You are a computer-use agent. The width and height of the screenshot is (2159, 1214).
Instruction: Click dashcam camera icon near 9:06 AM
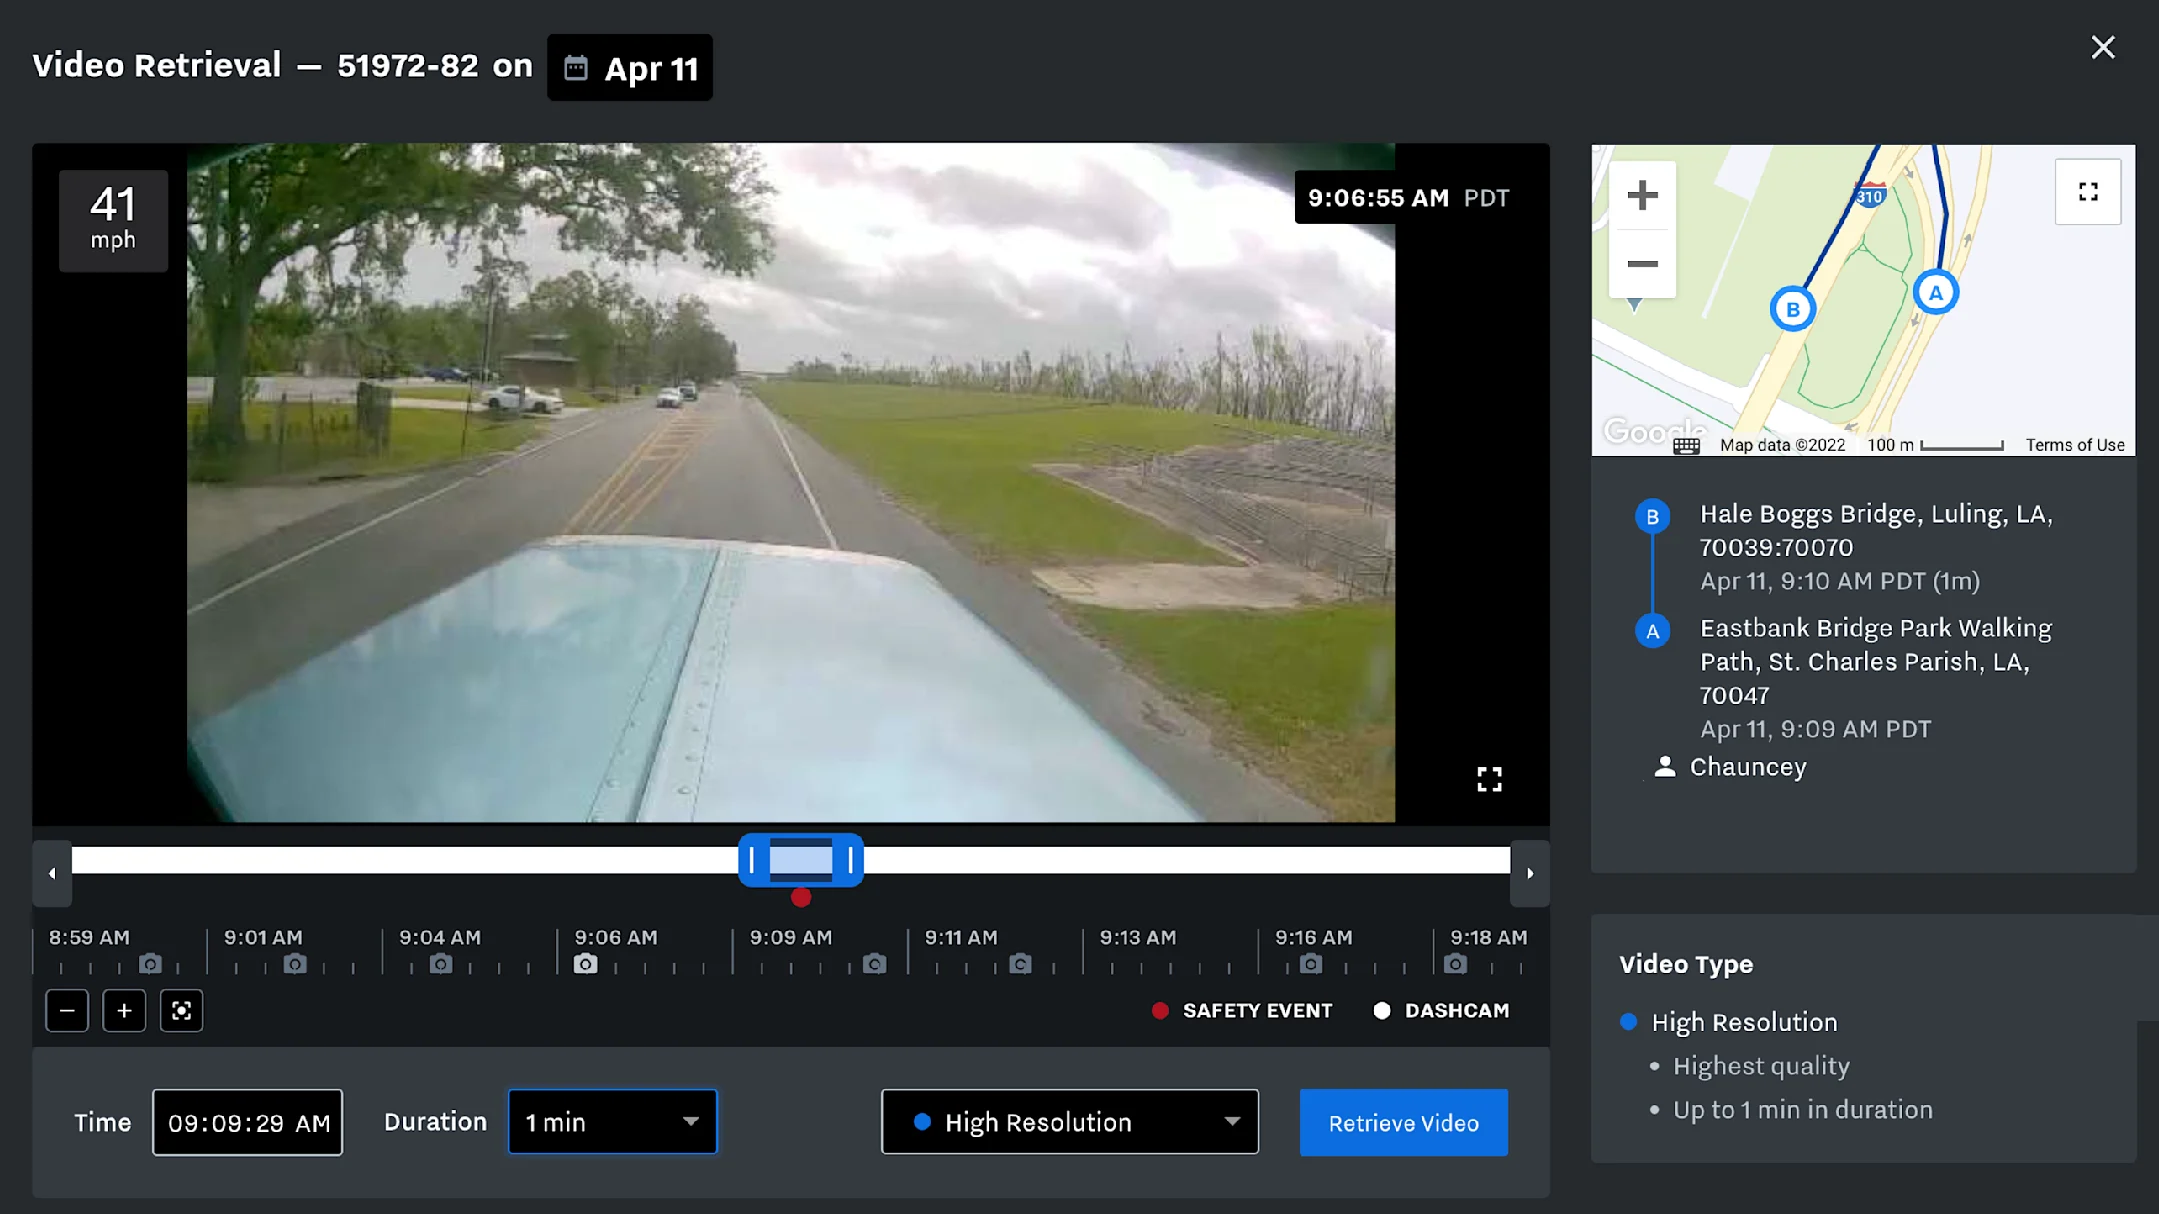pos(586,964)
